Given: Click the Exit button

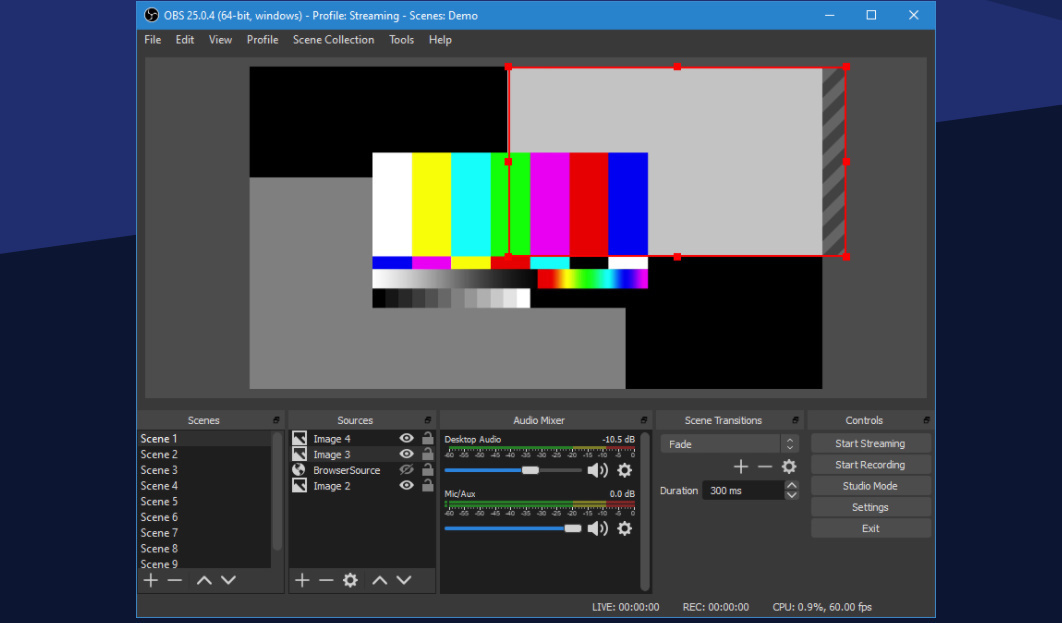Looking at the screenshot, I should tap(870, 528).
